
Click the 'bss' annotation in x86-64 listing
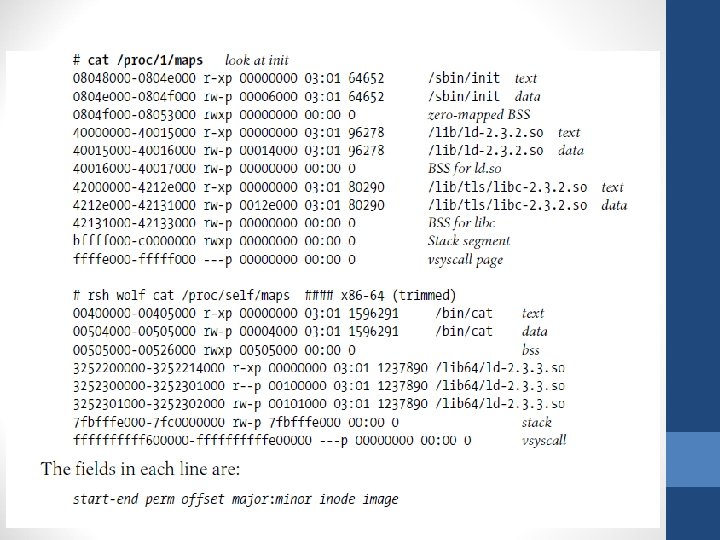tap(530, 350)
